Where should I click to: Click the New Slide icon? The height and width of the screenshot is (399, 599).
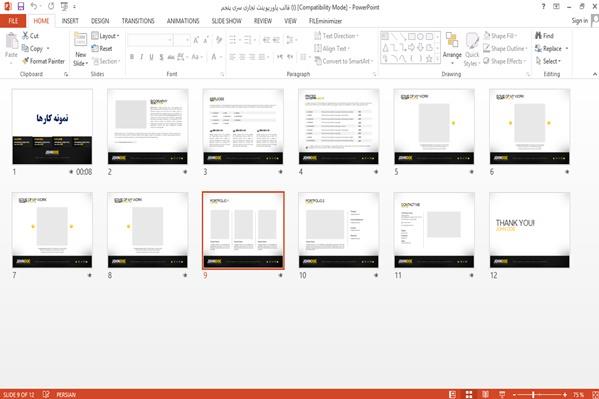coord(80,40)
